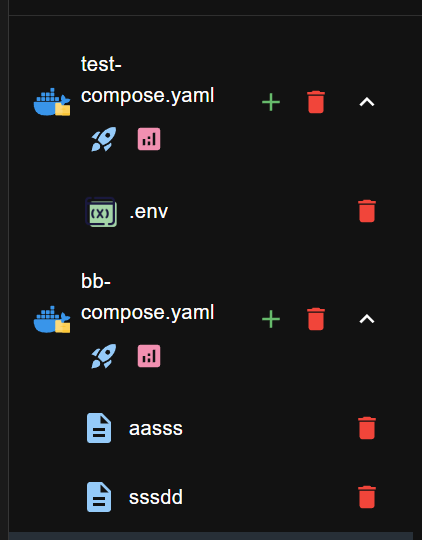Open the sssdd file
This screenshot has height=540, width=422.
[x=156, y=497]
